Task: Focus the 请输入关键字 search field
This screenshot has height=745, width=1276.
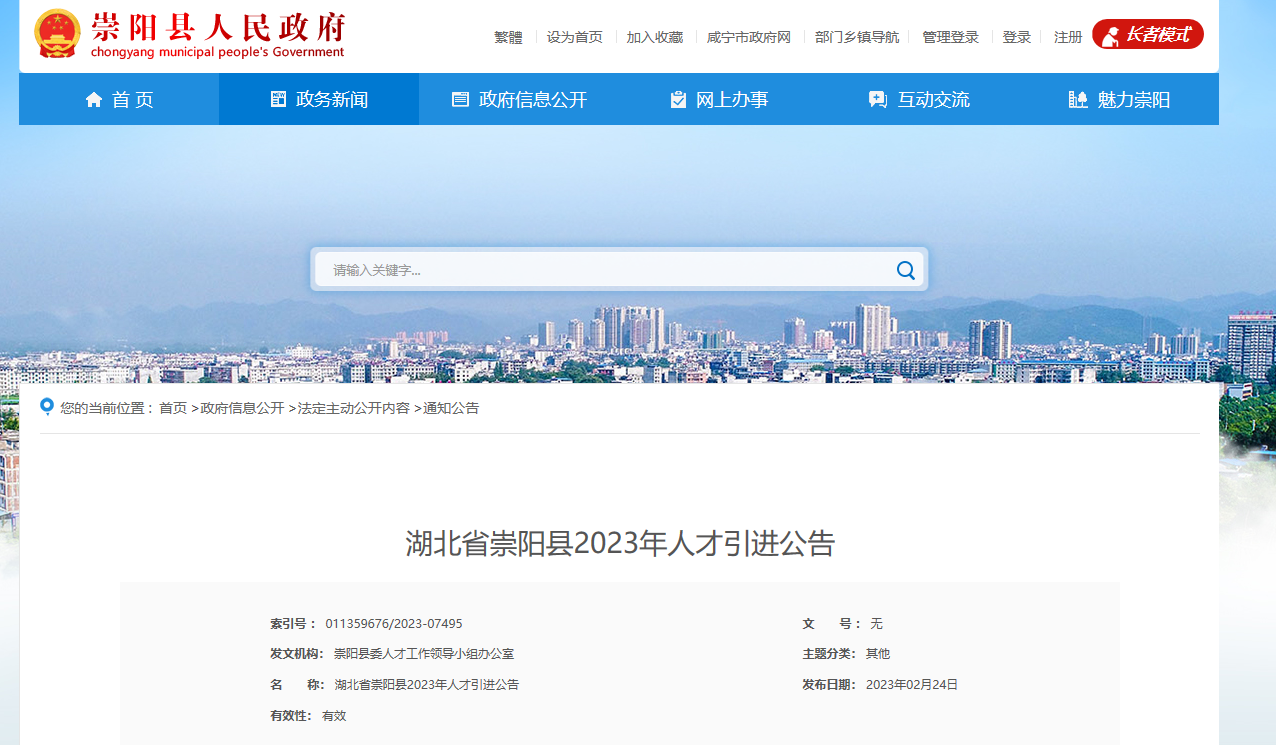Action: click(x=605, y=270)
